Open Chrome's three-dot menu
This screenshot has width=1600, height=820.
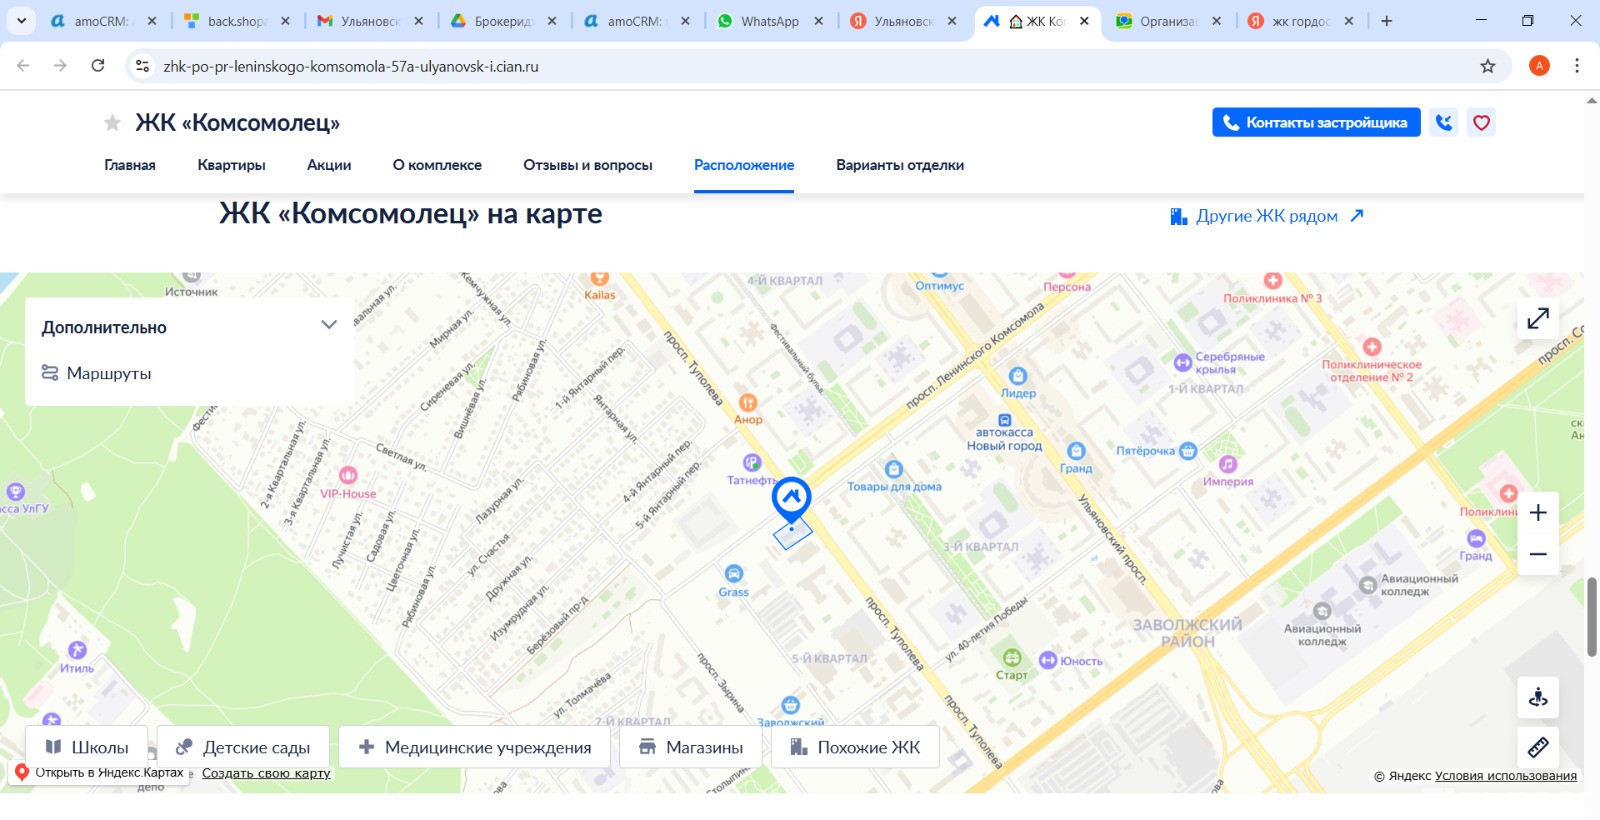pos(1576,66)
